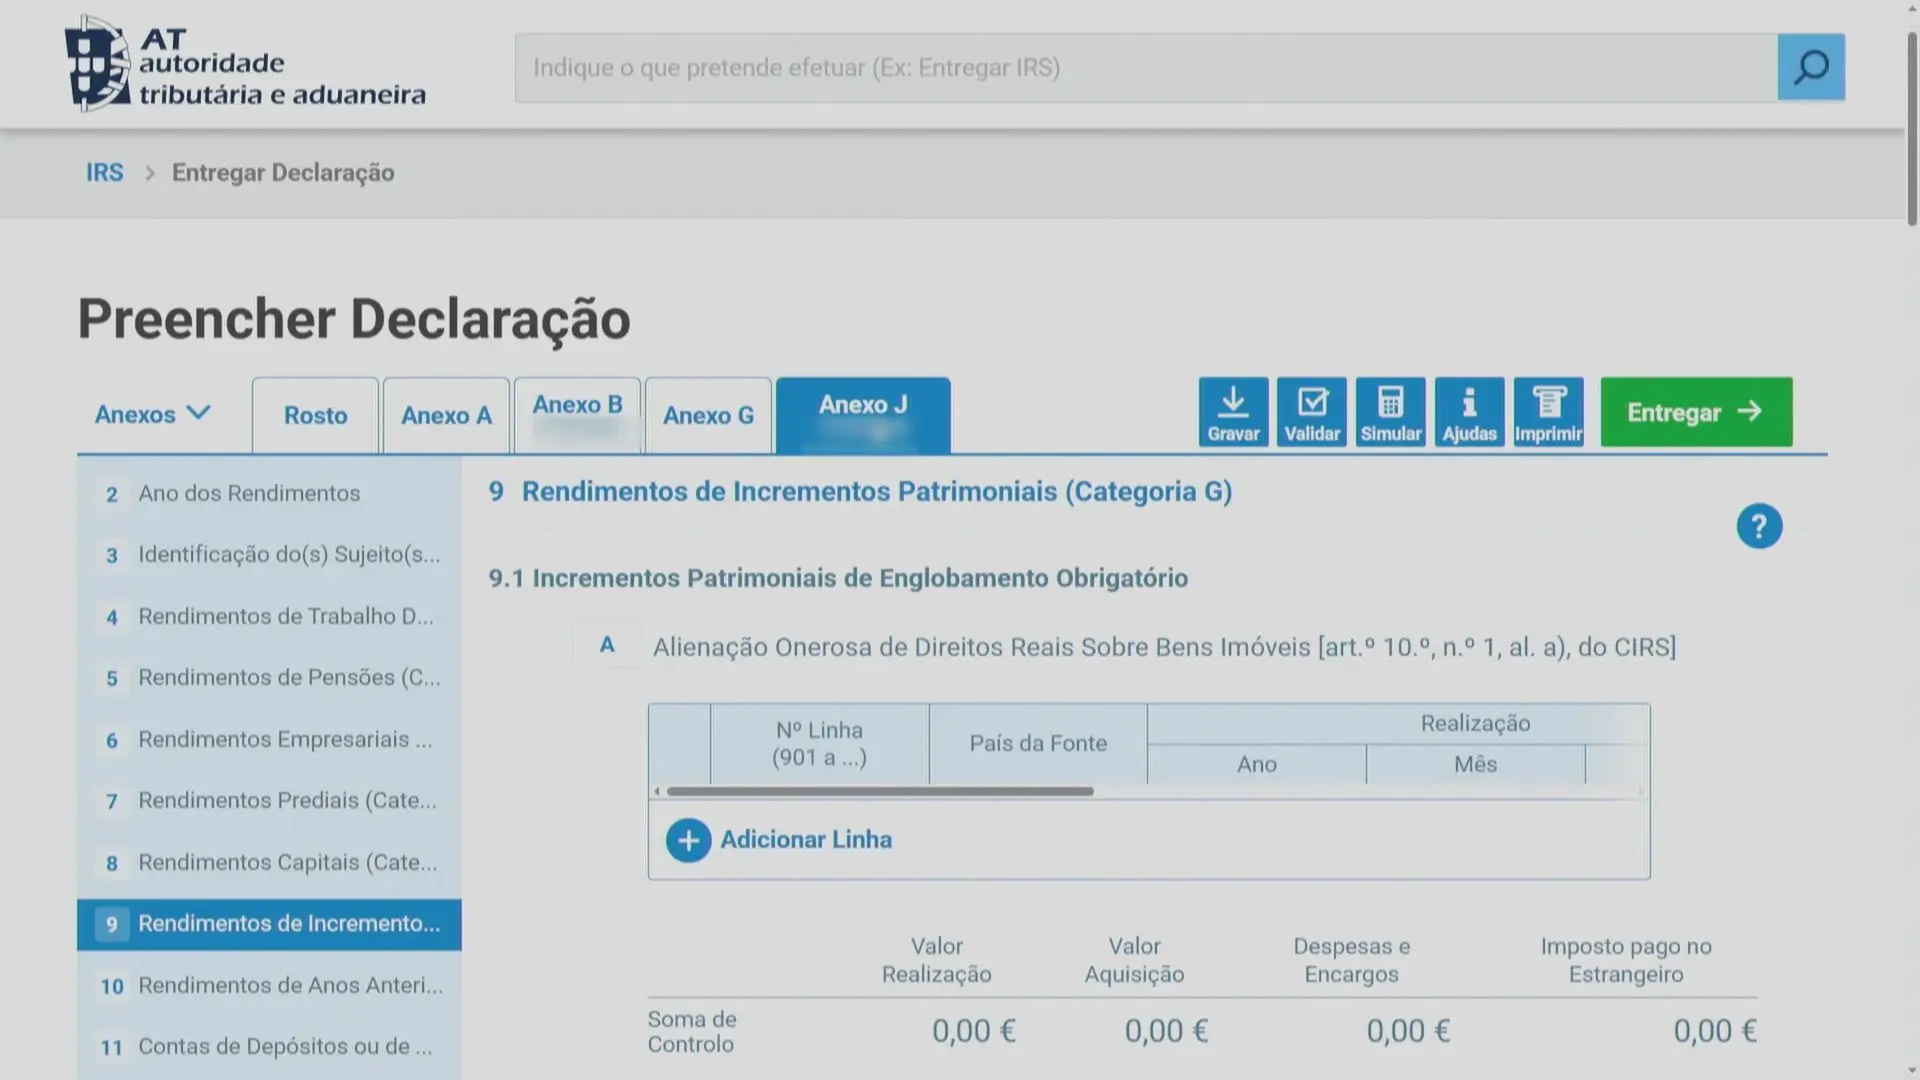Switch to the Anexo A tab
1920x1080 pixels.
coord(446,415)
